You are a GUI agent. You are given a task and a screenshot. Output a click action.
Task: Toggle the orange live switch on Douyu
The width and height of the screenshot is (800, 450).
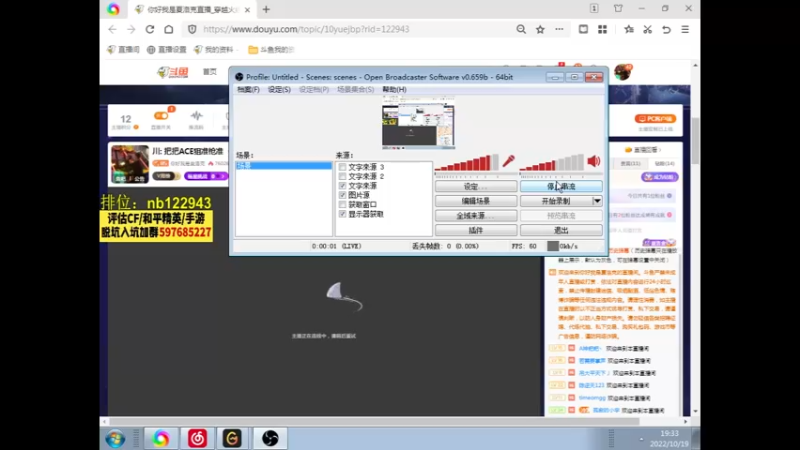point(161,116)
